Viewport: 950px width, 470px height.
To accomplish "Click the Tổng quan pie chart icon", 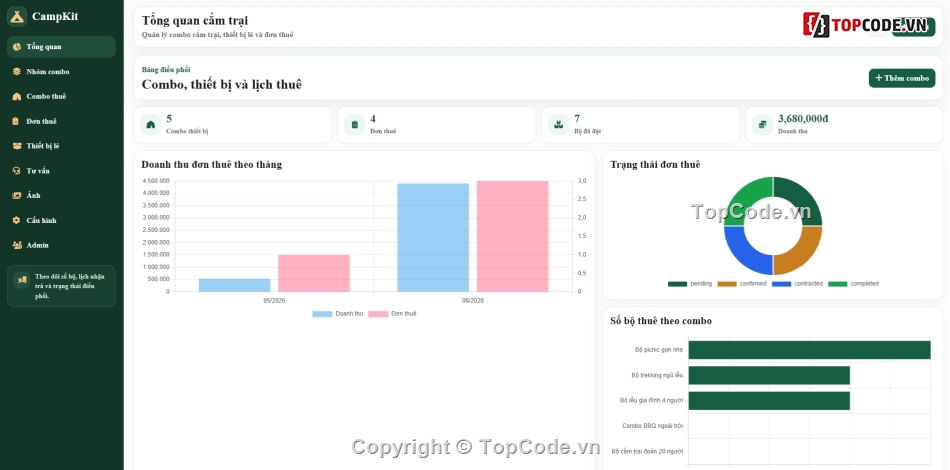I will click(17, 47).
